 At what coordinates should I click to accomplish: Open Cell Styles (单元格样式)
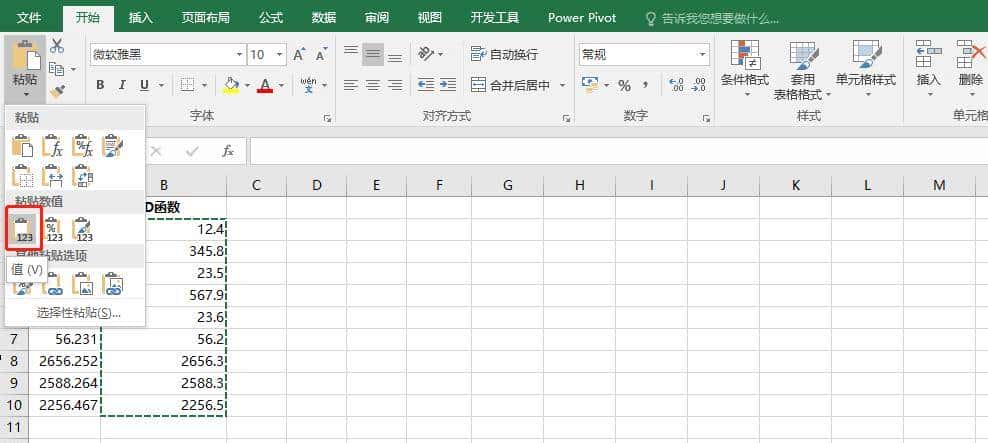coord(866,69)
